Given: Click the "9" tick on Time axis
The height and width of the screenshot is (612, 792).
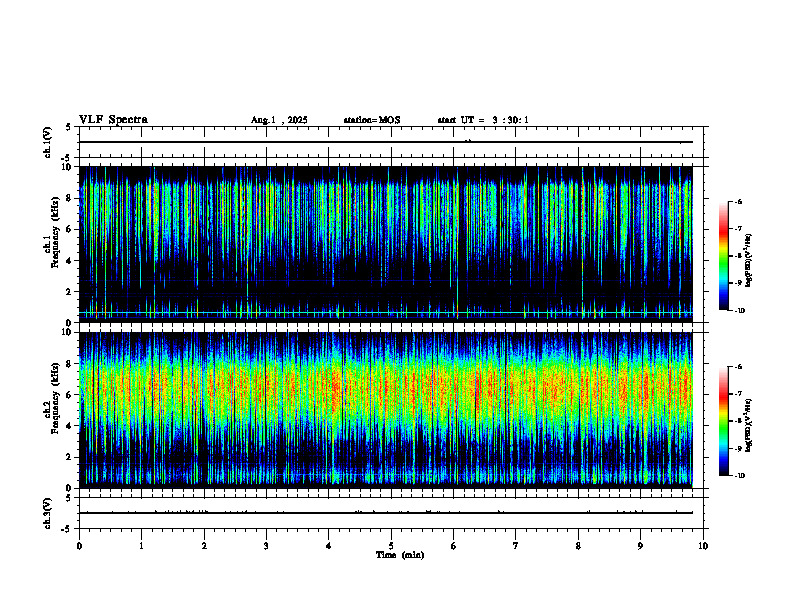Looking at the screenshot, I should tap(640, 546).
